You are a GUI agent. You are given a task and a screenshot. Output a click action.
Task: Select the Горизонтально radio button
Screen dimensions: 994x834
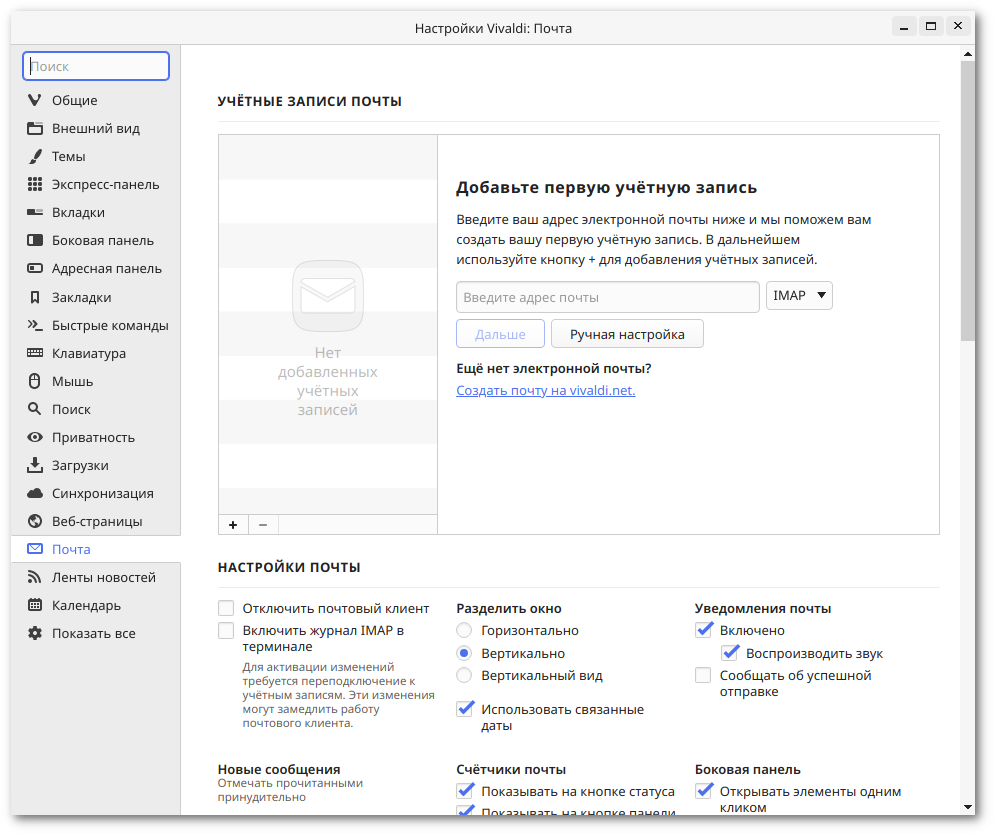point(464,630)
